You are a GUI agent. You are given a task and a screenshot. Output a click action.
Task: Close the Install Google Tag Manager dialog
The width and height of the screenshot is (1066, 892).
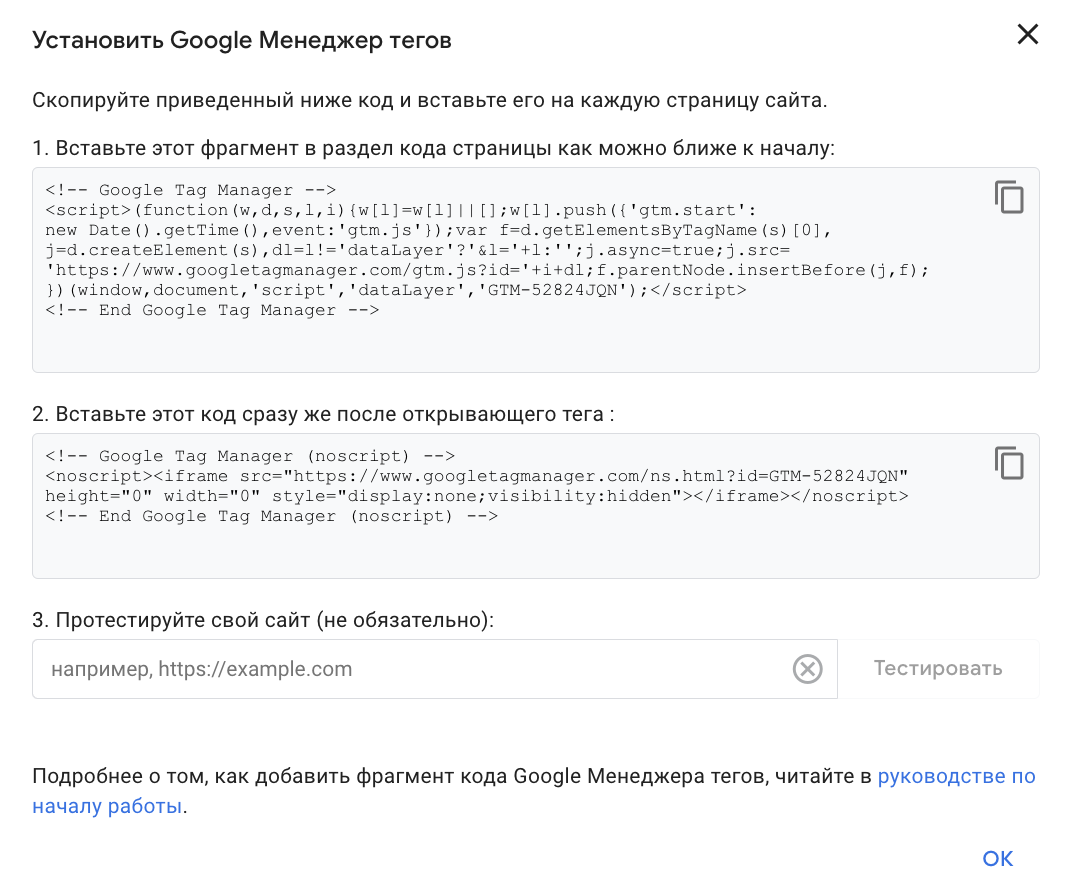point(1027,34)
